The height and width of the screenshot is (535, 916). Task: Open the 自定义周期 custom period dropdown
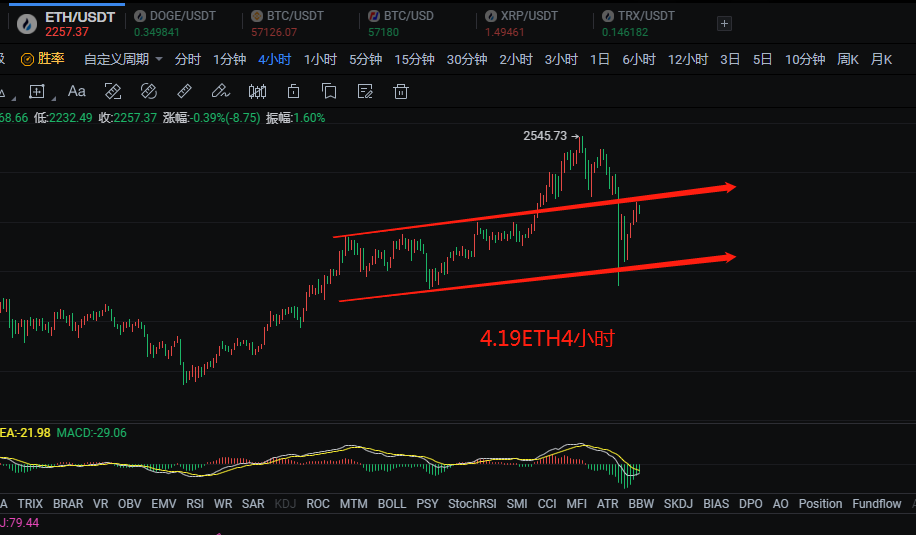point(123,59)
